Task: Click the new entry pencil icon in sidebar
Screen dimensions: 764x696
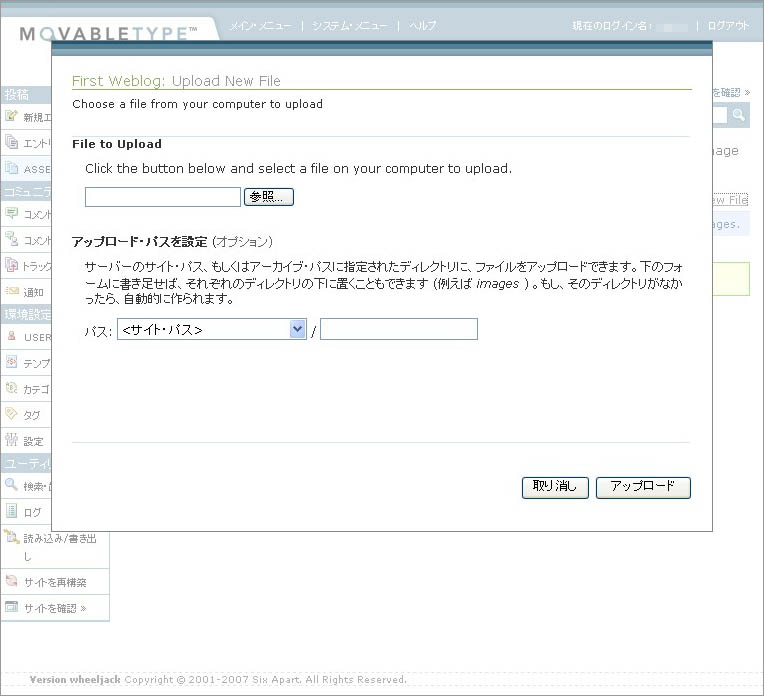Action: (12, 116)
